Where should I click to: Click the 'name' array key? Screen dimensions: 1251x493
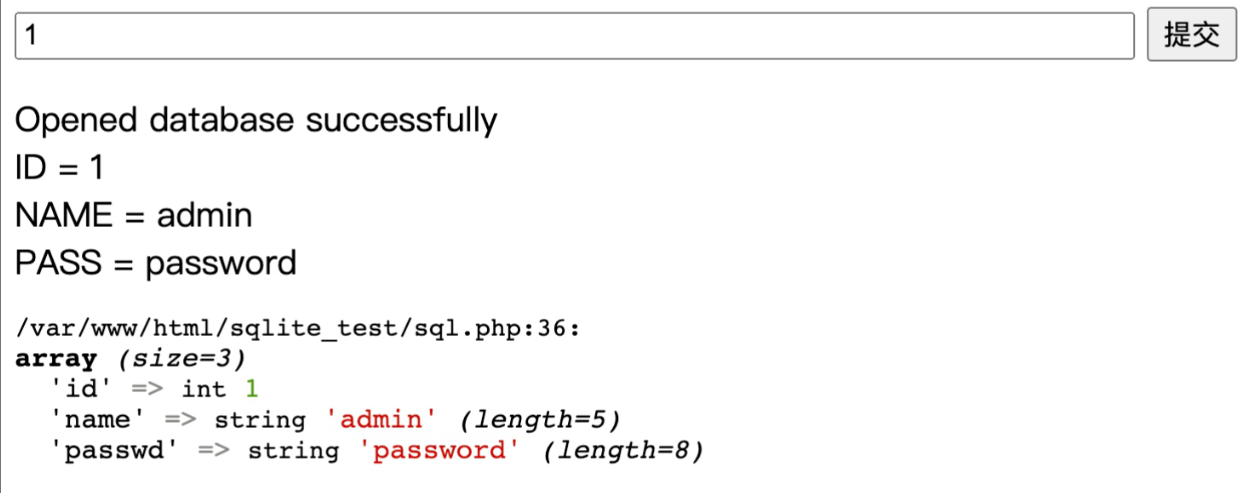point(98,419)
